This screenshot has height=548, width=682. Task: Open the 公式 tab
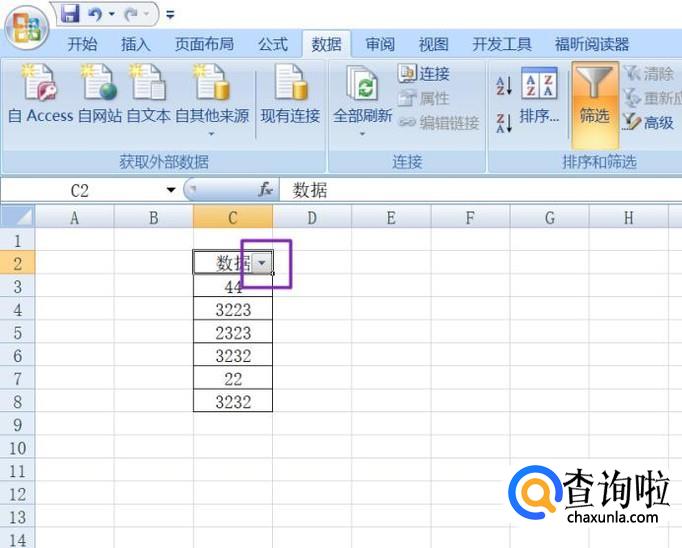coord(273,44)
